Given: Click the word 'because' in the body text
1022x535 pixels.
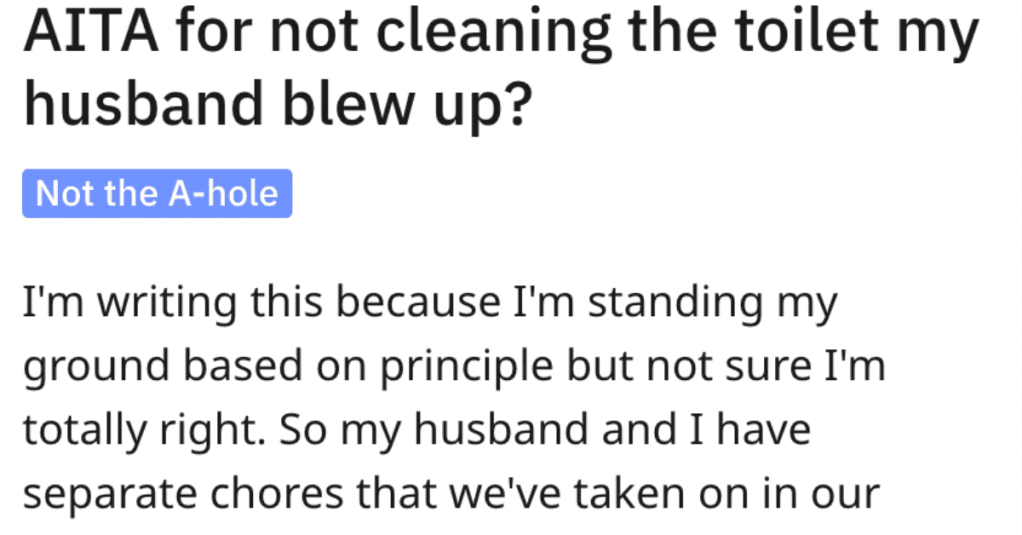Looking at the screenshot, I should pyautogui.click(x=418, y=303).
